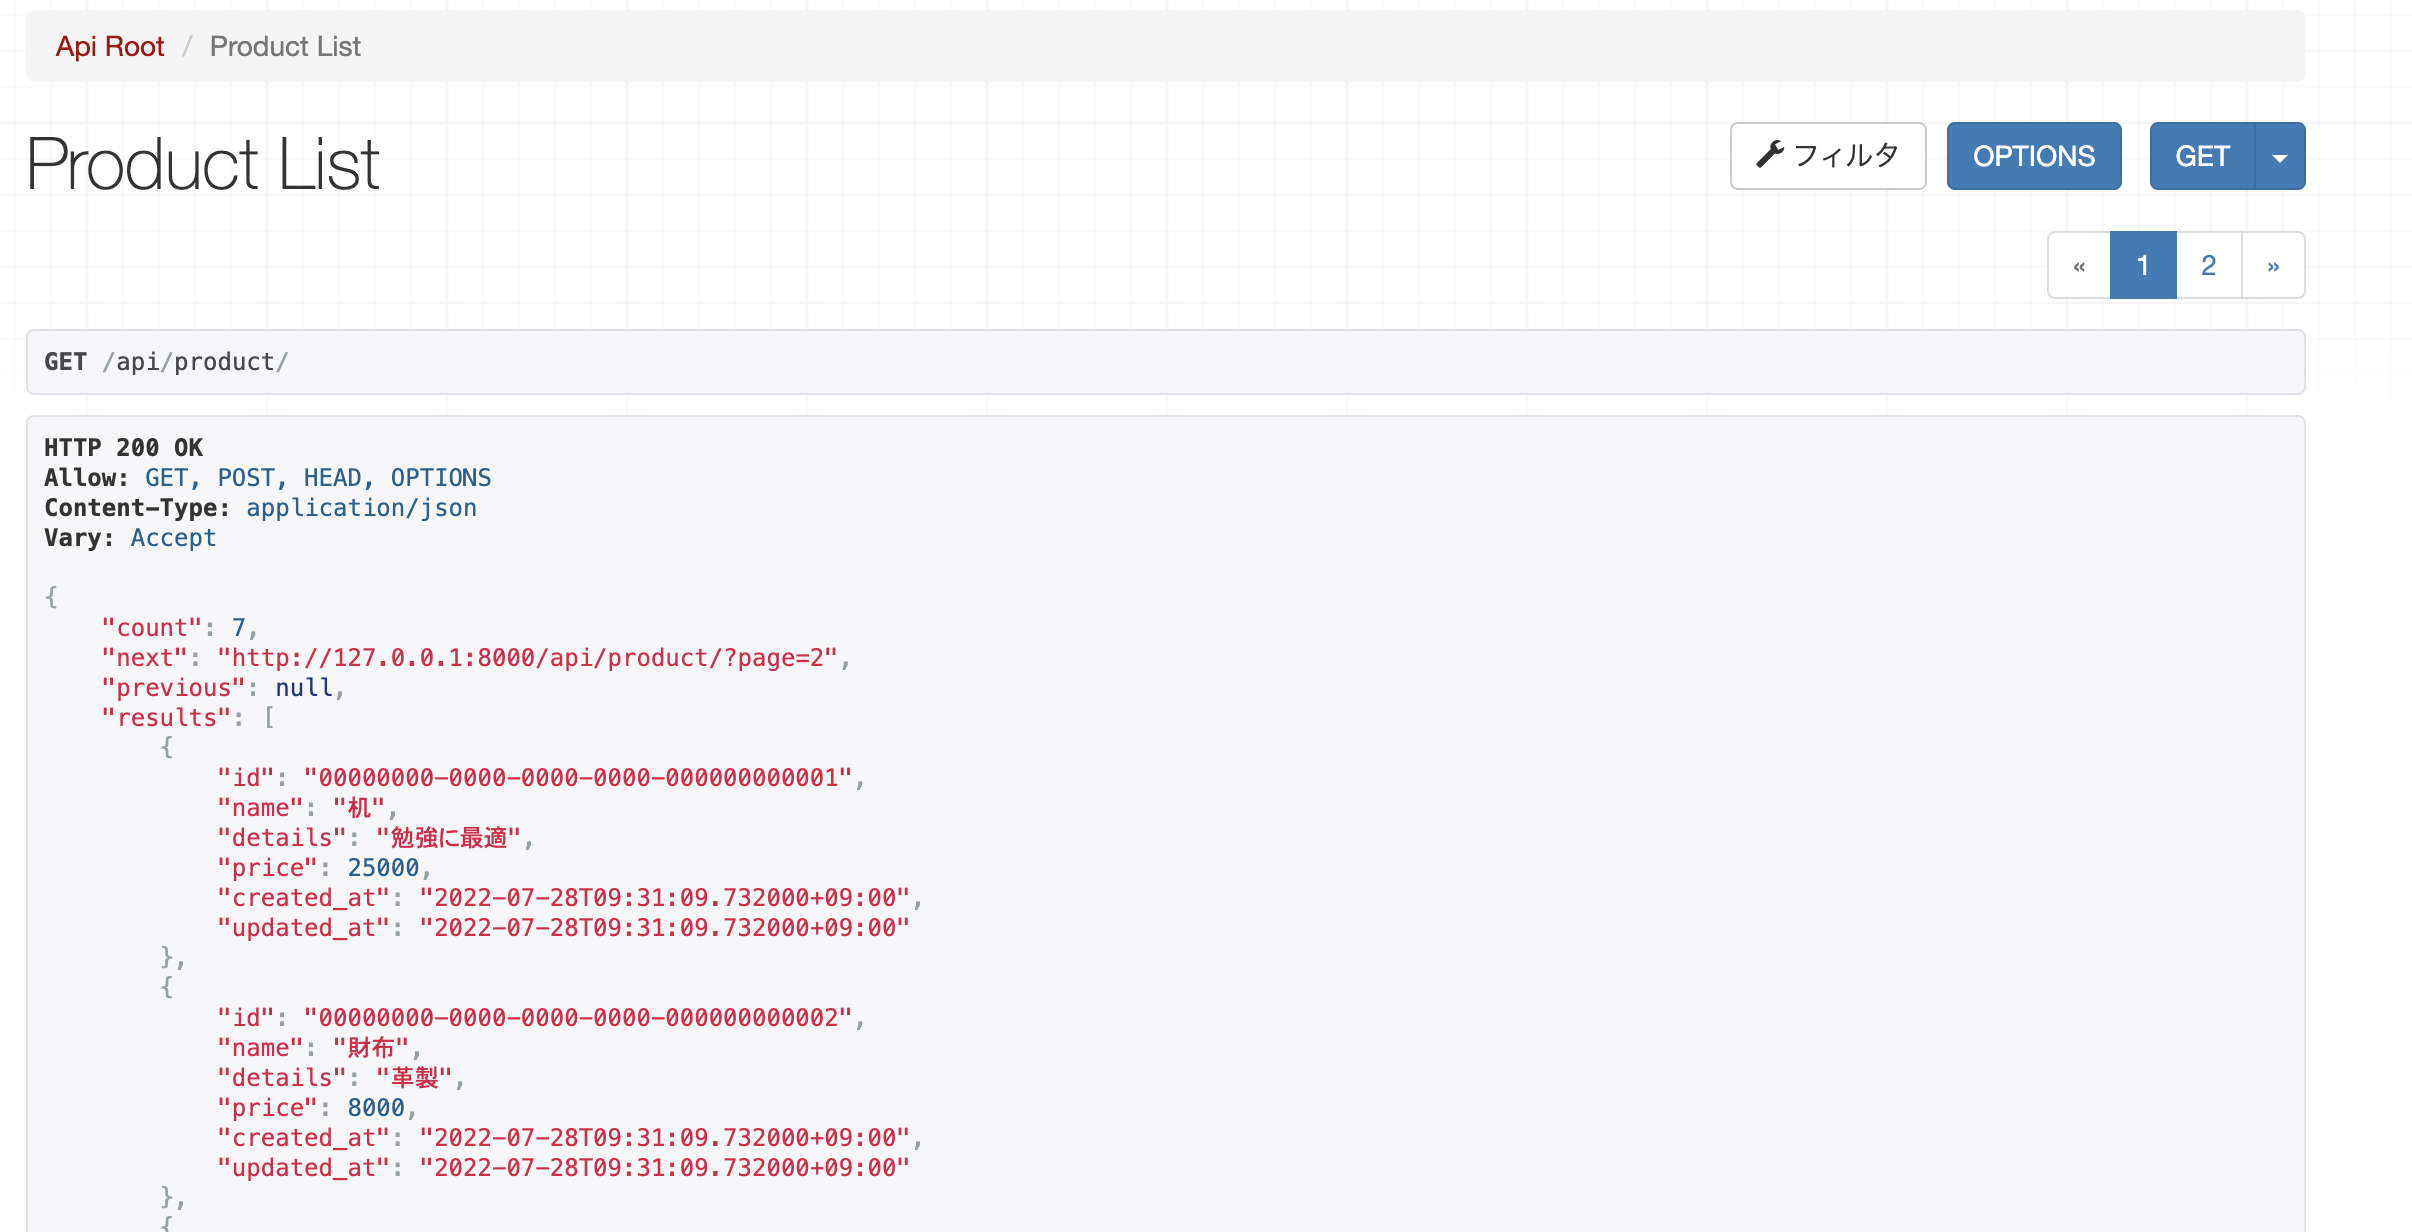Open the next page URL in JSON

[527, 658]
